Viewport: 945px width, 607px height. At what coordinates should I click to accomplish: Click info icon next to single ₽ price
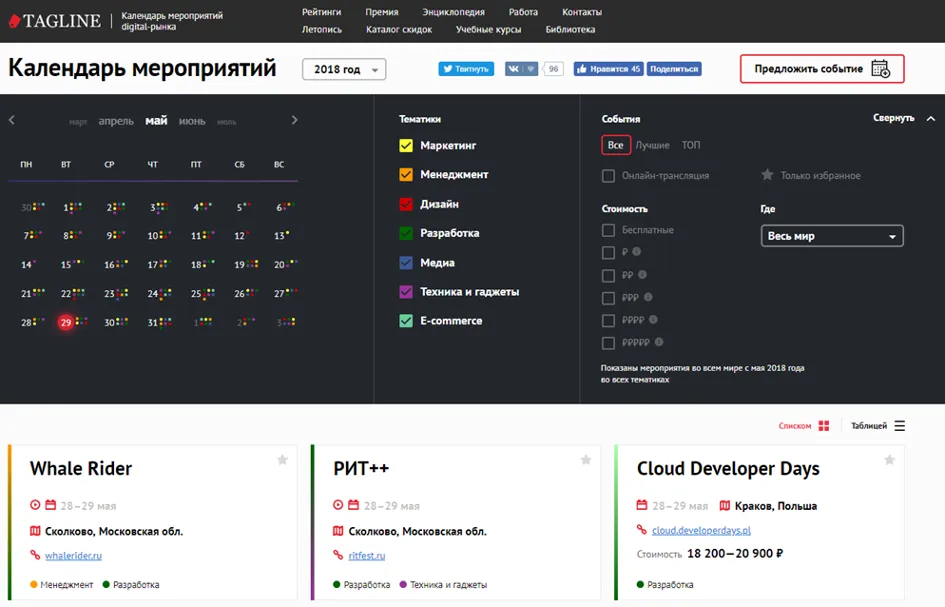click(x=636, y=251)
